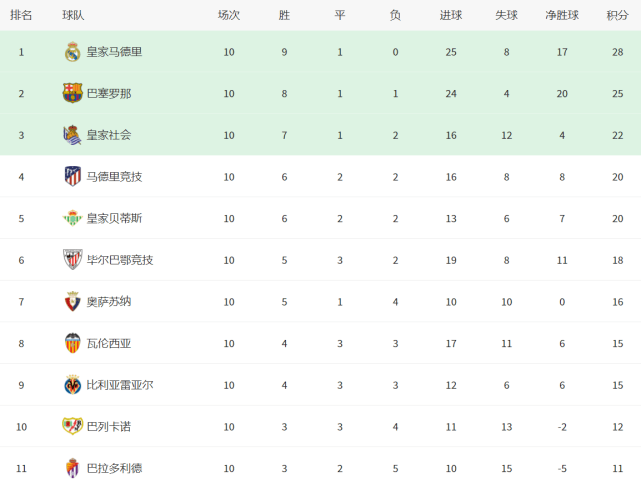Click the 净胜球 column header
Image resolution: width=641 pixels, height=486 pixels.
tap(562, 15)
